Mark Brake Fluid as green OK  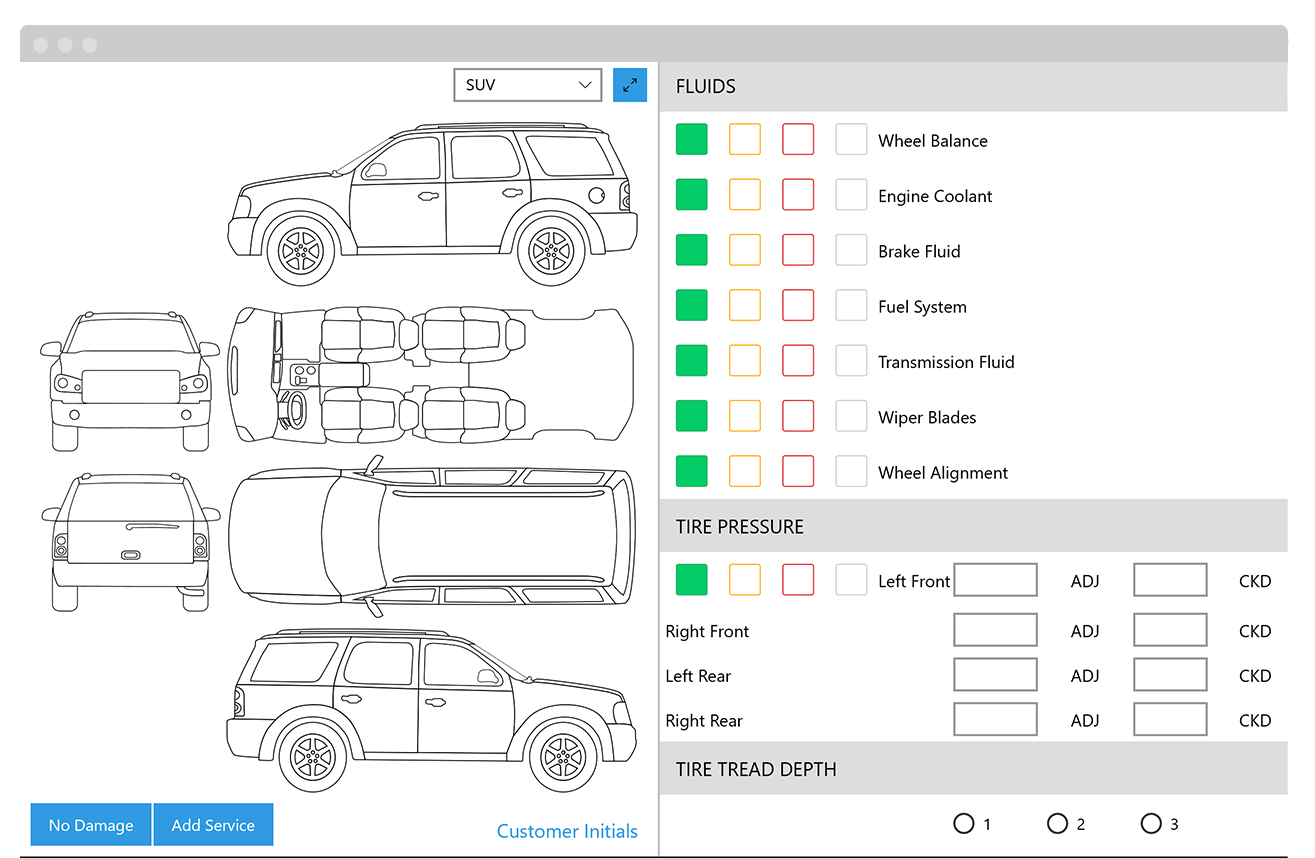pos(692,250)
